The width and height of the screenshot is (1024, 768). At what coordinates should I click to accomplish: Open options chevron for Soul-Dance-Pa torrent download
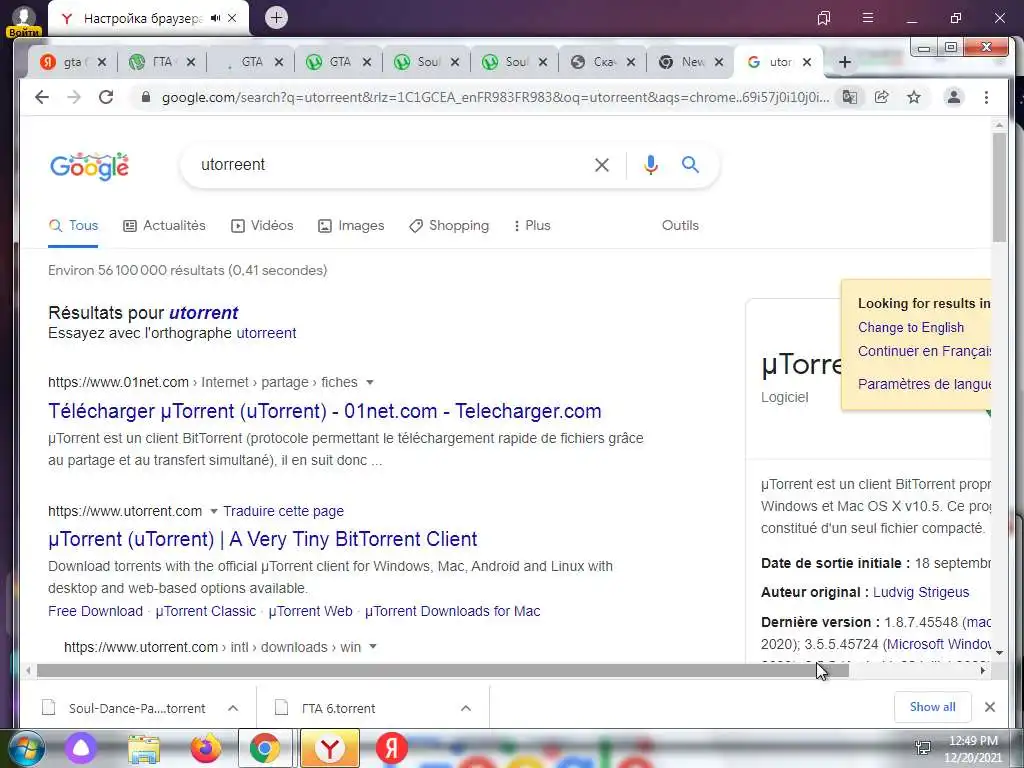point(232,708)
